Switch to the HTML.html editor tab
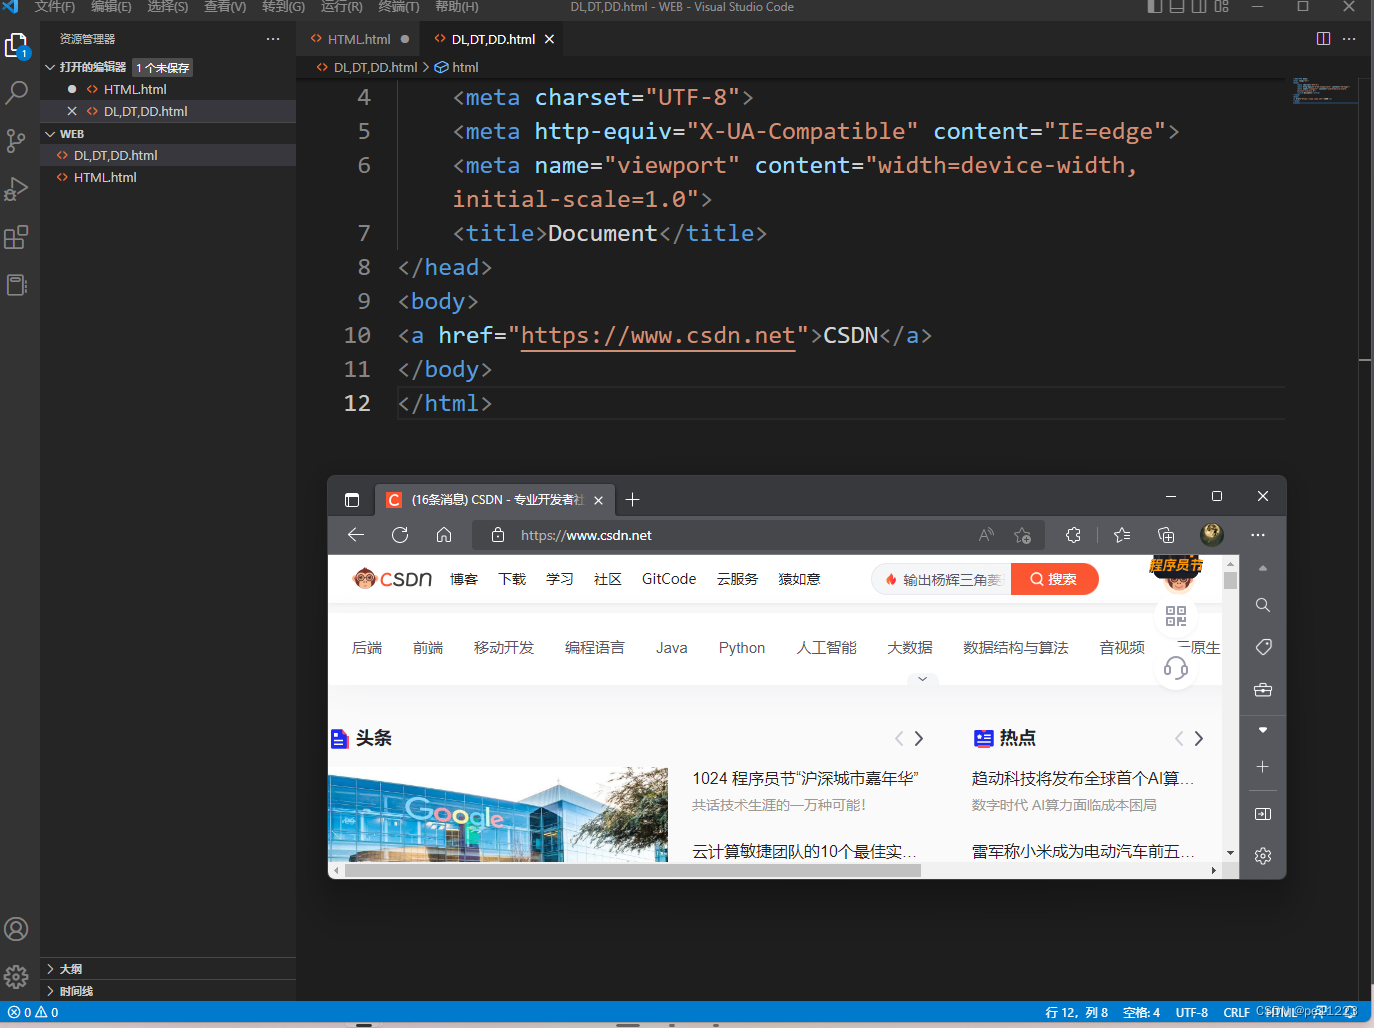 (359, 39)
